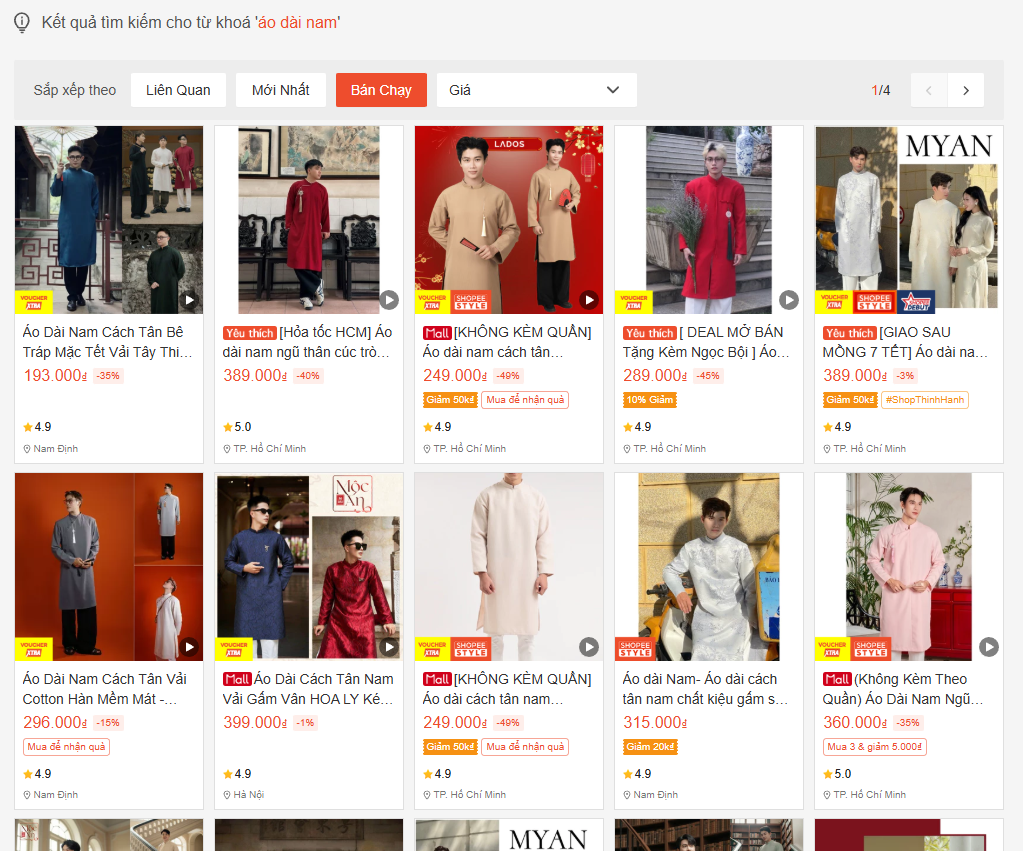The width and height of the screenshot is (1023, 851).
Task: Click the #ShopThinhHanh tag
Action: [925, 400]
